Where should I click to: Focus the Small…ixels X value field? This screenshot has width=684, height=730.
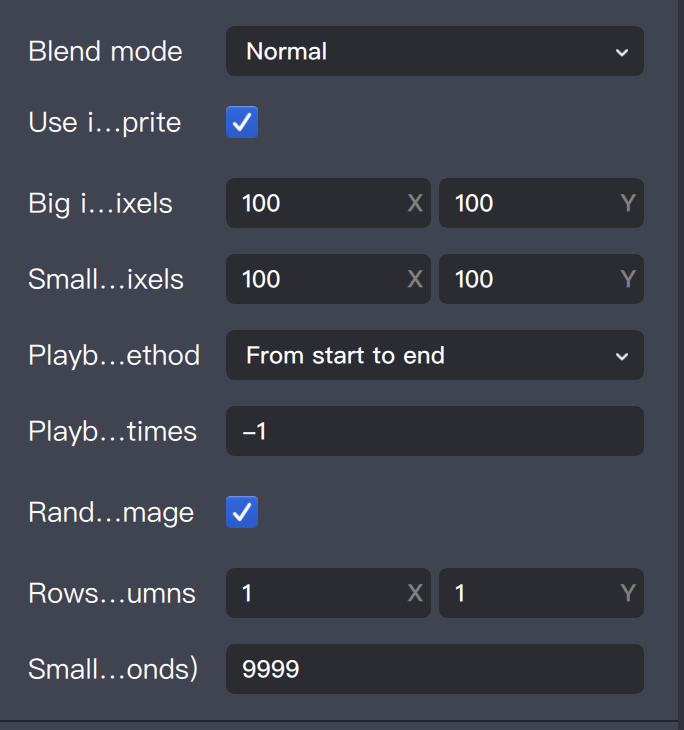coord(320,279)
